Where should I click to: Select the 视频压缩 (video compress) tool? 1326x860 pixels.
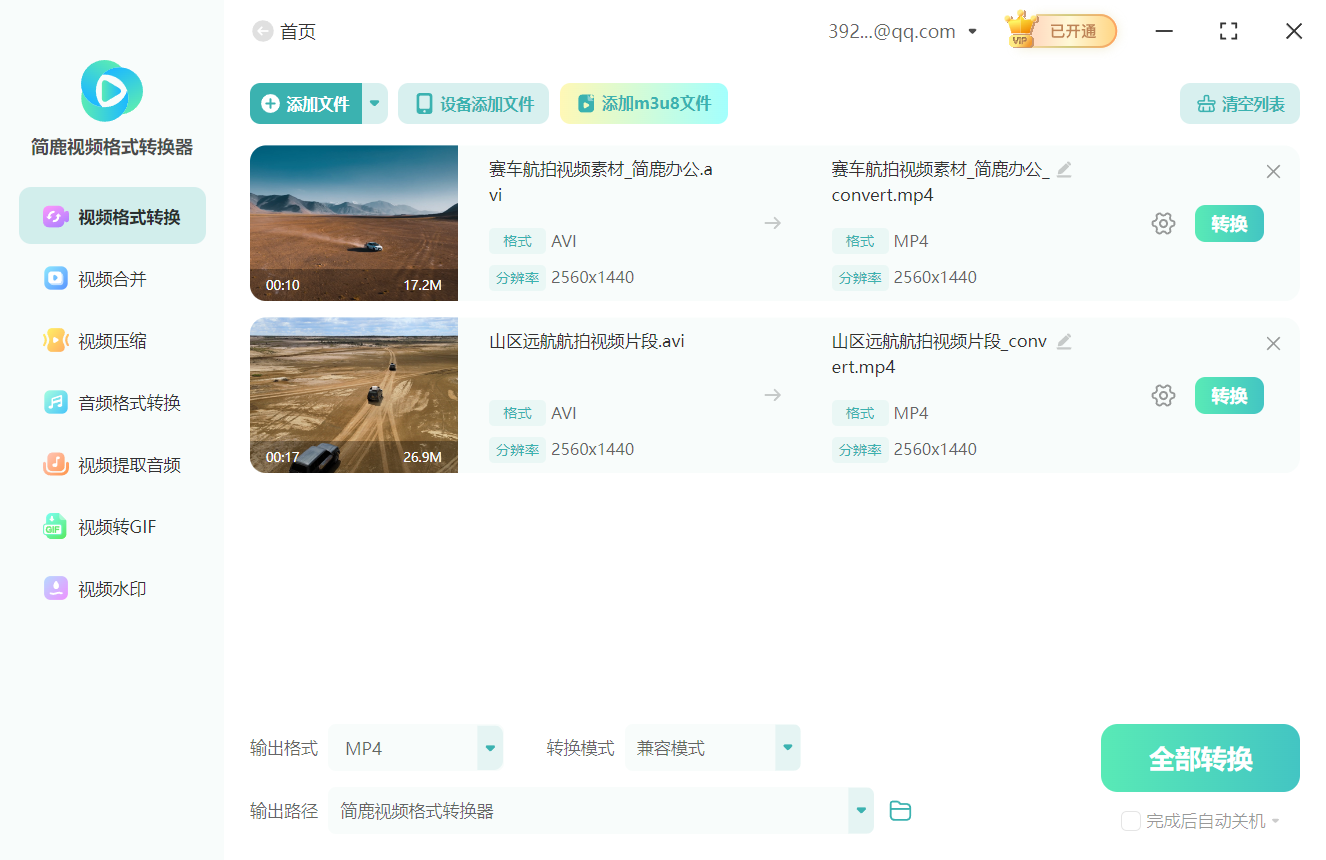(x=111, y=340)
